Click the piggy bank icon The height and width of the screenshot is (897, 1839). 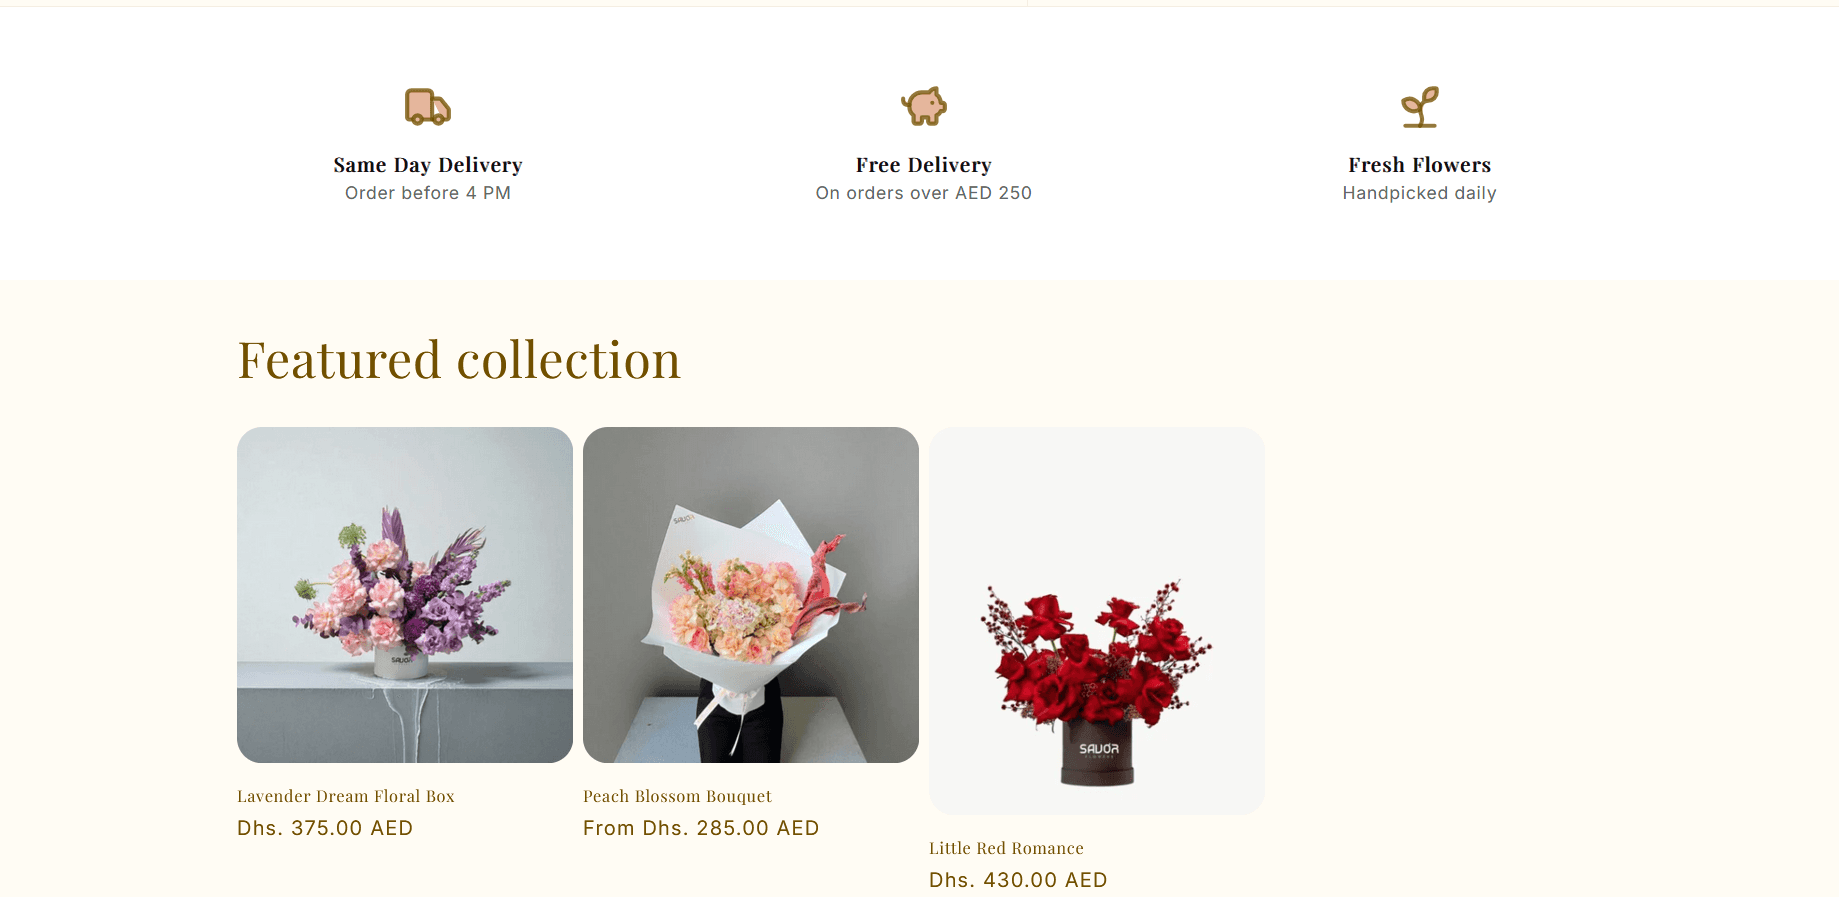point(924,106)
